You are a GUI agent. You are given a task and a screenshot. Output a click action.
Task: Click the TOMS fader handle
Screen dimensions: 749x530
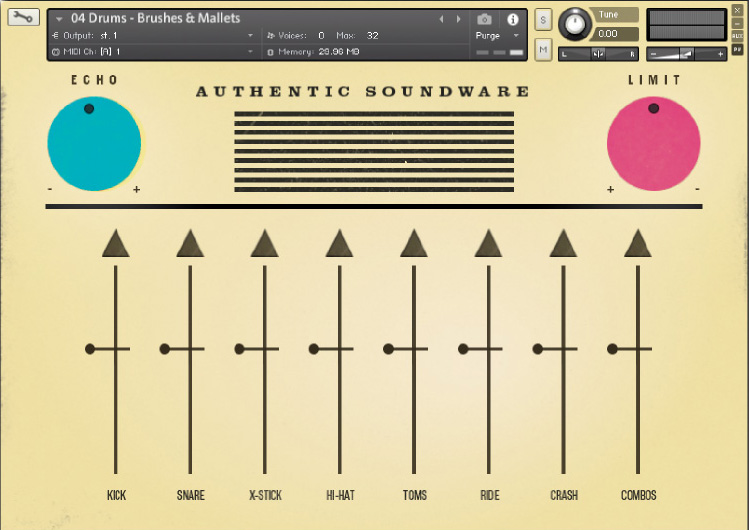point(406,349)
